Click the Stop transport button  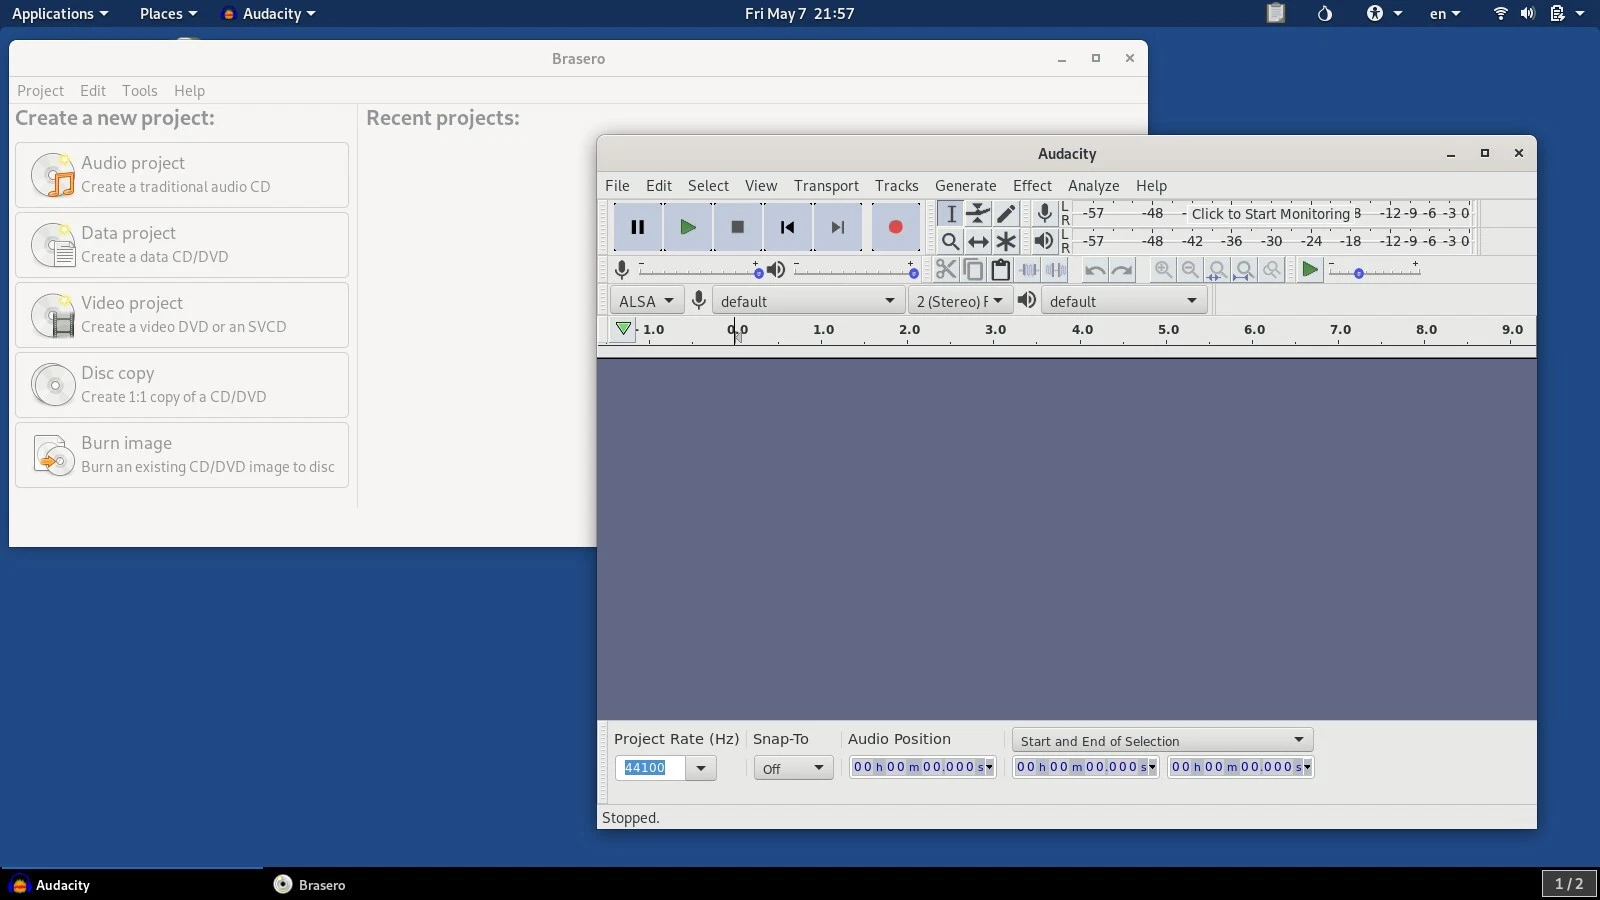click(x=738, y=227)
